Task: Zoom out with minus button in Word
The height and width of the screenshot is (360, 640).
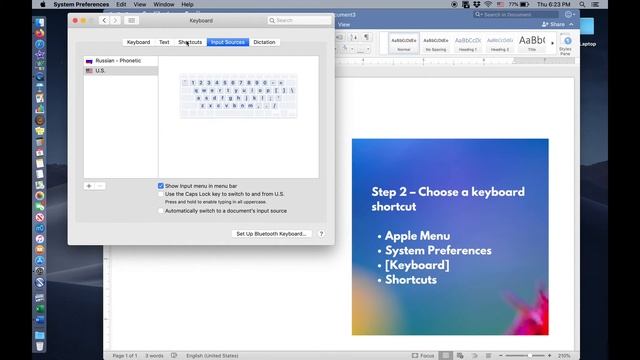Action: point(501,356)
